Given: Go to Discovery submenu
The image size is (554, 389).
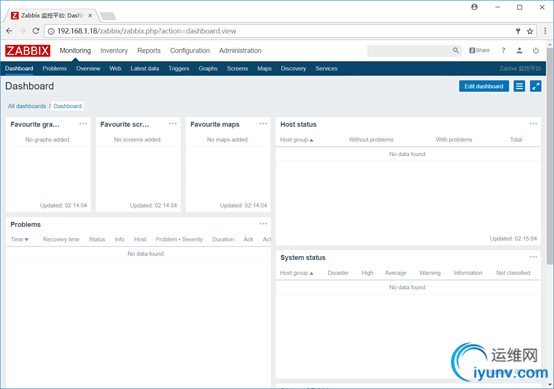Looking at the screenshot, I should click(x=293, y=69).
